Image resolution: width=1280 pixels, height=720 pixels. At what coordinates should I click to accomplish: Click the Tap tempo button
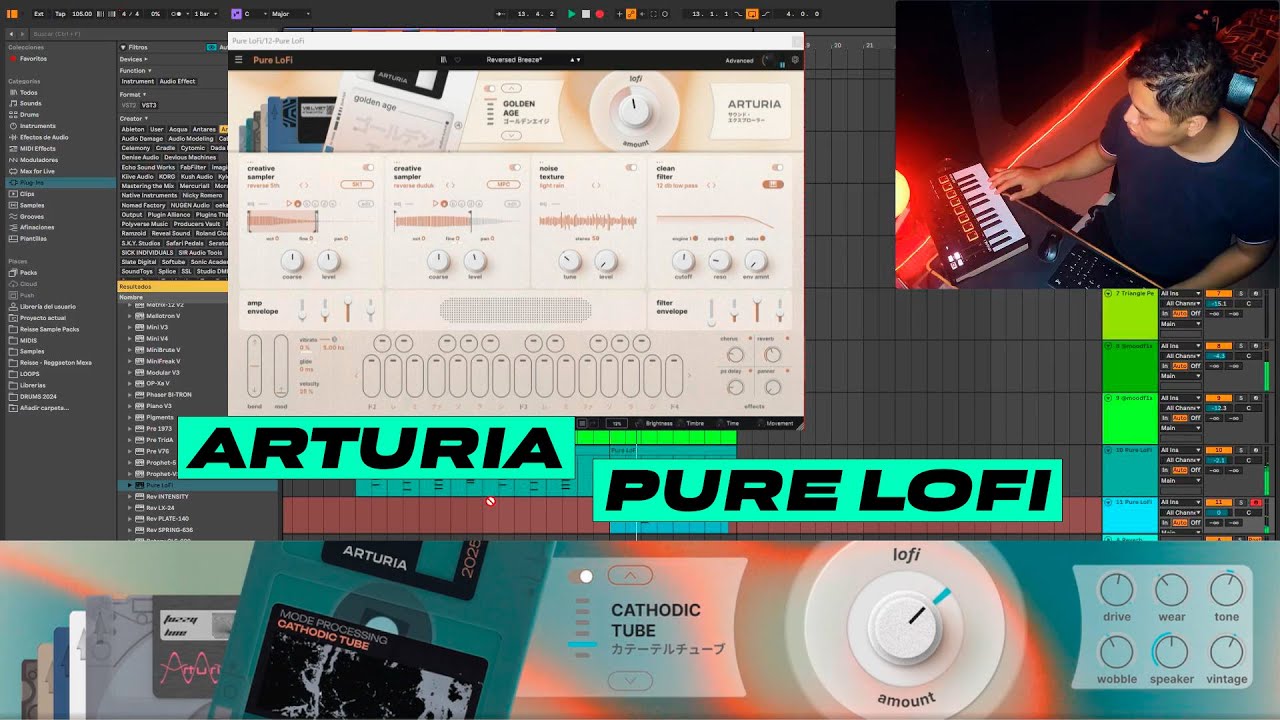tap(60, 14)
